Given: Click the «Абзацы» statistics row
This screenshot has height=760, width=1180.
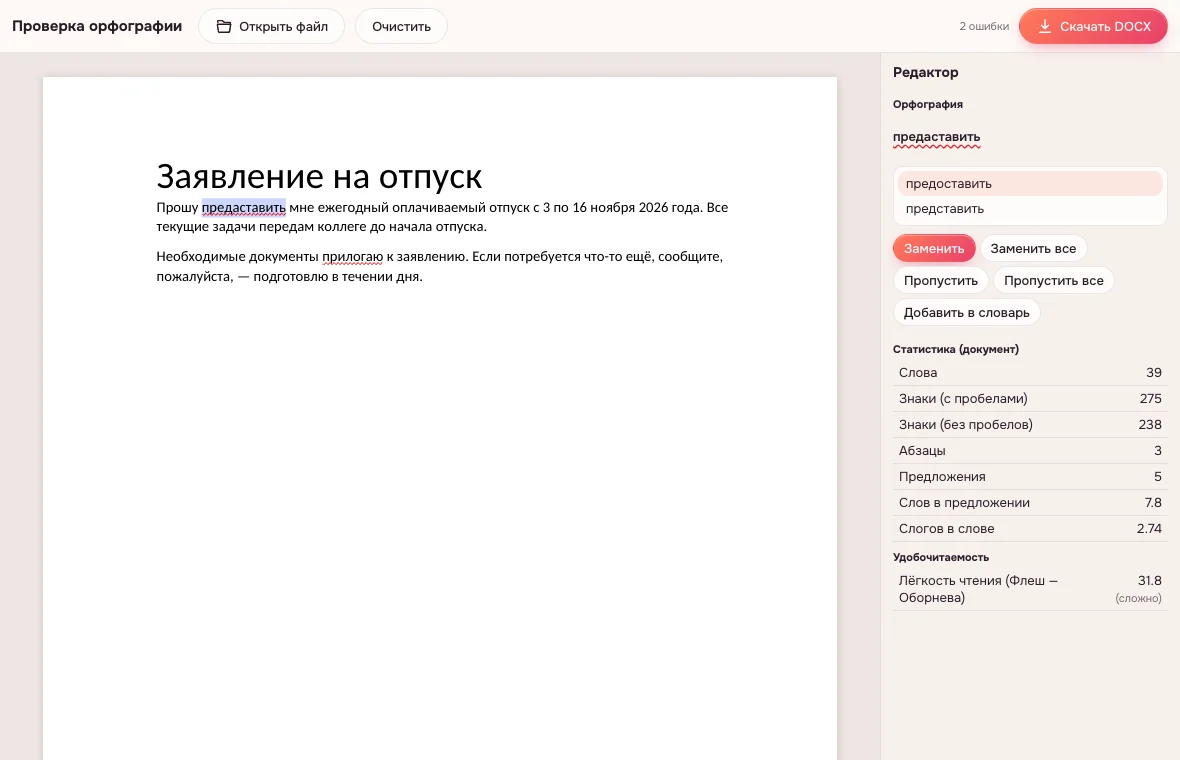Looking at the screenshot, I should [1029, 451].
